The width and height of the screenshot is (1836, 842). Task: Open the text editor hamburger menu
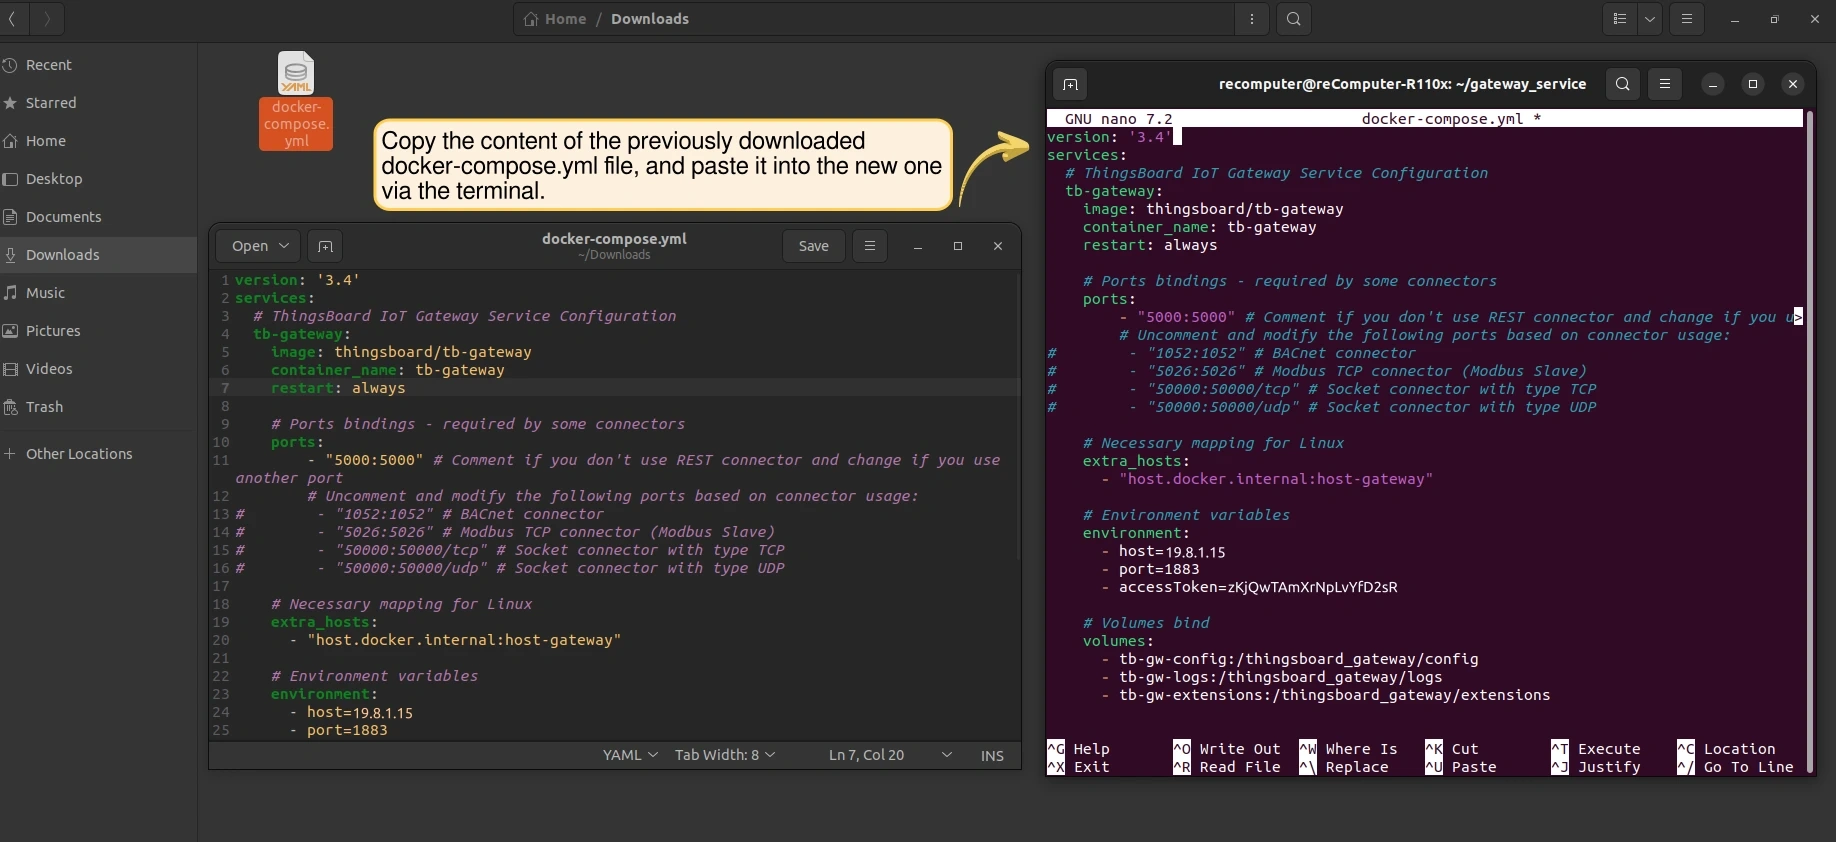coord(870,246)
